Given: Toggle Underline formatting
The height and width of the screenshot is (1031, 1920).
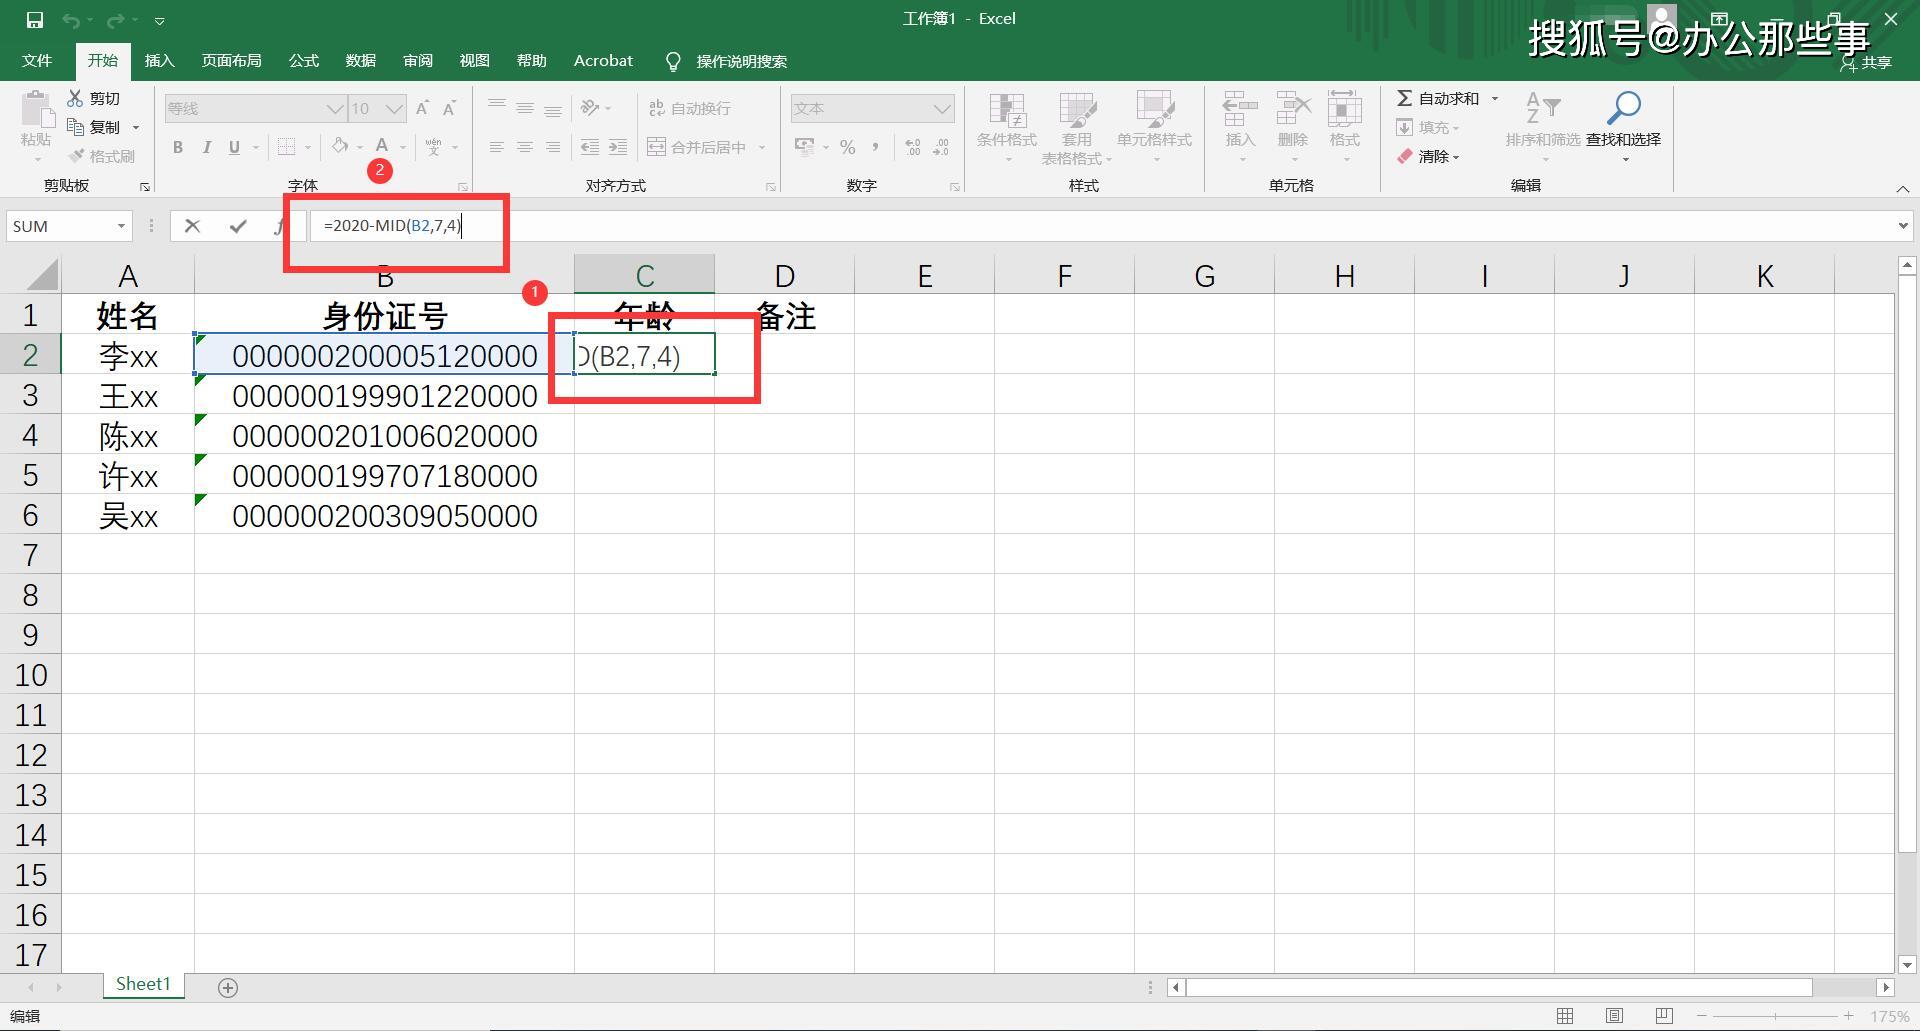Looking at the screenshot, I should pyautogui.click(x=234, y=148).
